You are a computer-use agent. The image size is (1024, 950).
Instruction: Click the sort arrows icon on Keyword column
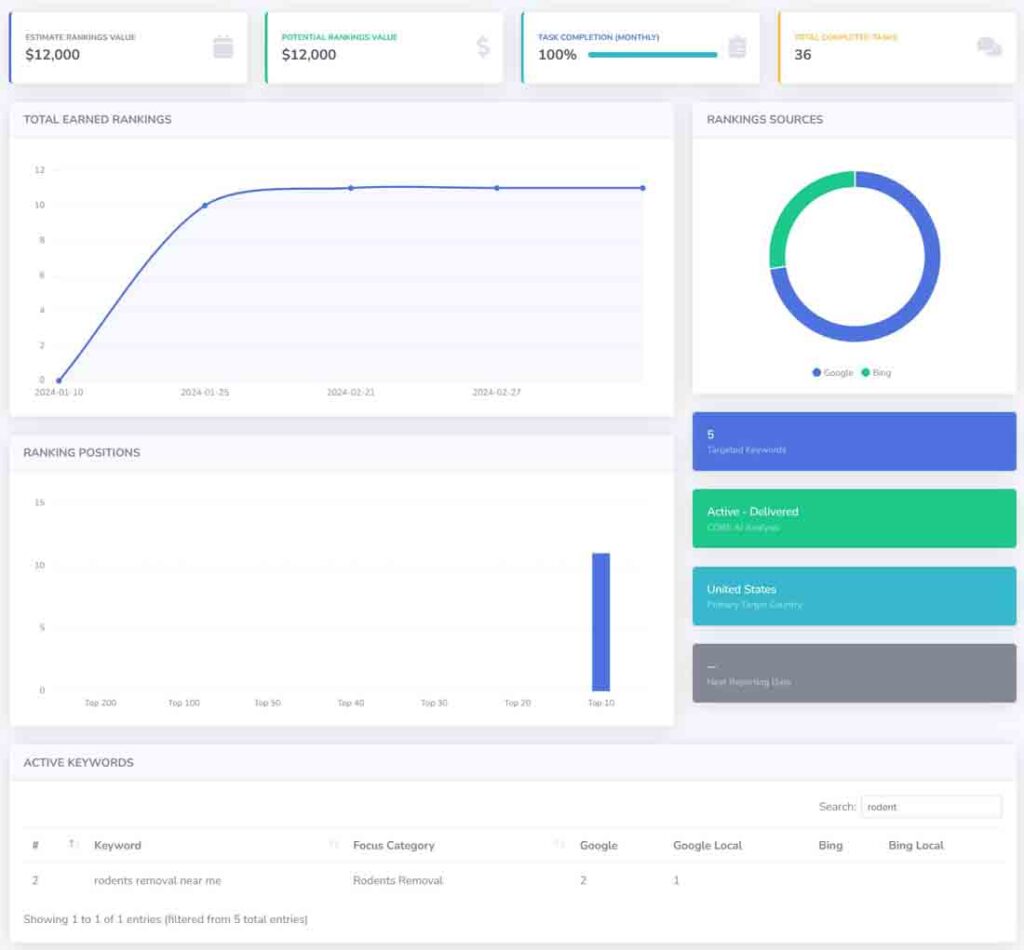334,845
